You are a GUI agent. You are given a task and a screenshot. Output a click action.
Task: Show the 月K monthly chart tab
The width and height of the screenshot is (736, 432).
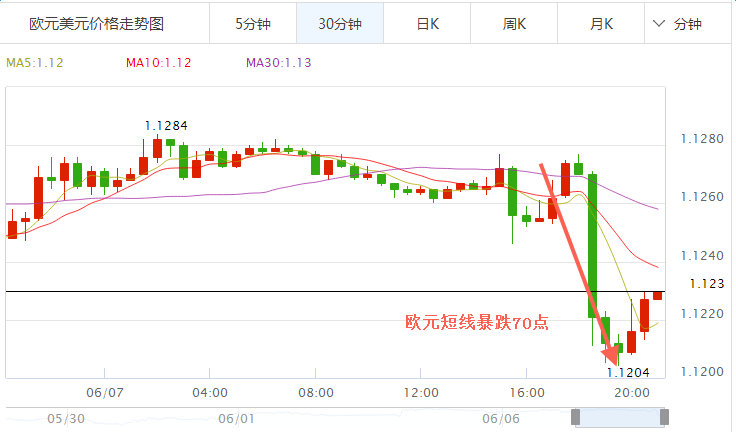point(602,23)
